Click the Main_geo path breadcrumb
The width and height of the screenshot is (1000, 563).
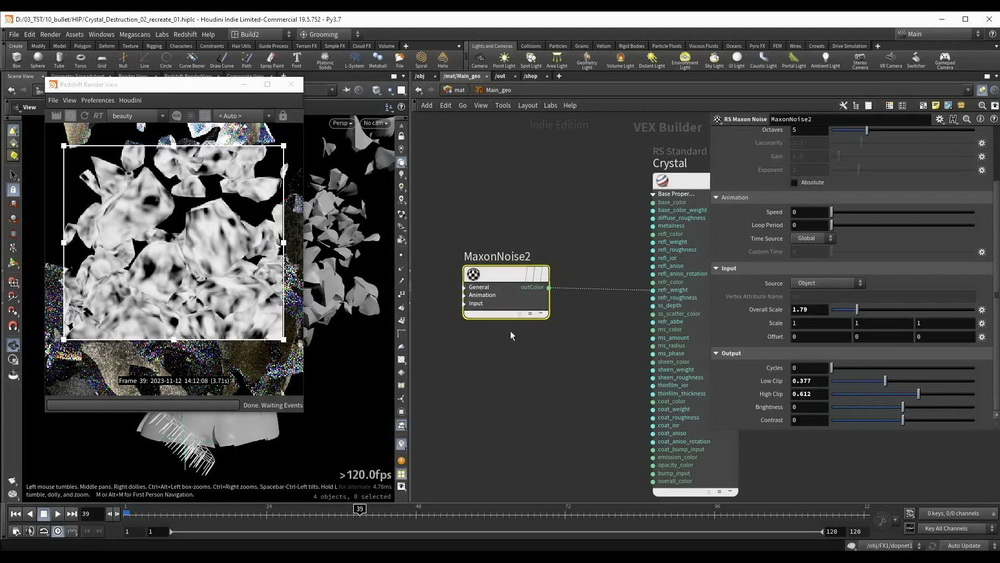point(497,90)
